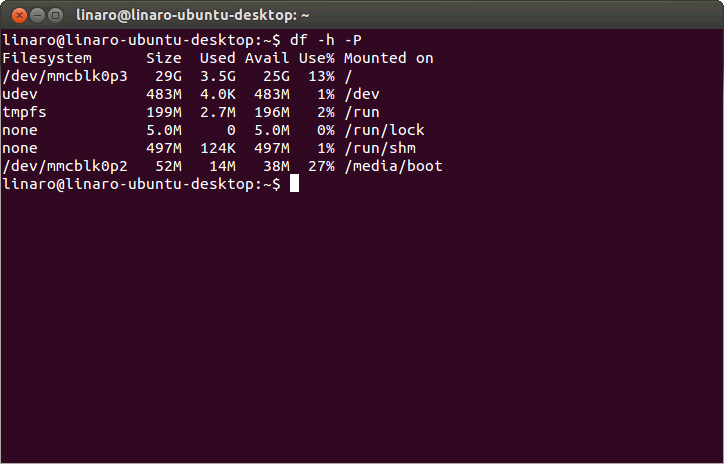Click the '/dev/mmcblk0p2' filesystem entry
This screenshot has height=464, width=724.
(x=65, y=166)
